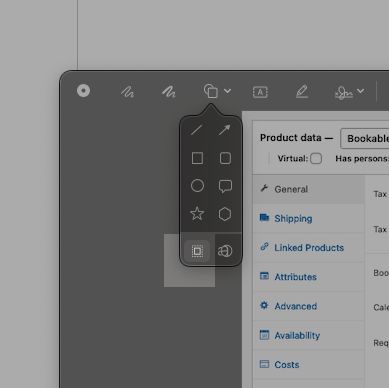Click the 'Has persons' label
This screenshot has height=388, width=389.
pos(362,159)
